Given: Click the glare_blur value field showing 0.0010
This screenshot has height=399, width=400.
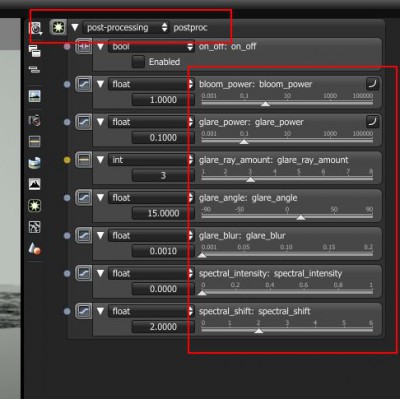Looking at the screenshot, I should [163, 251].
